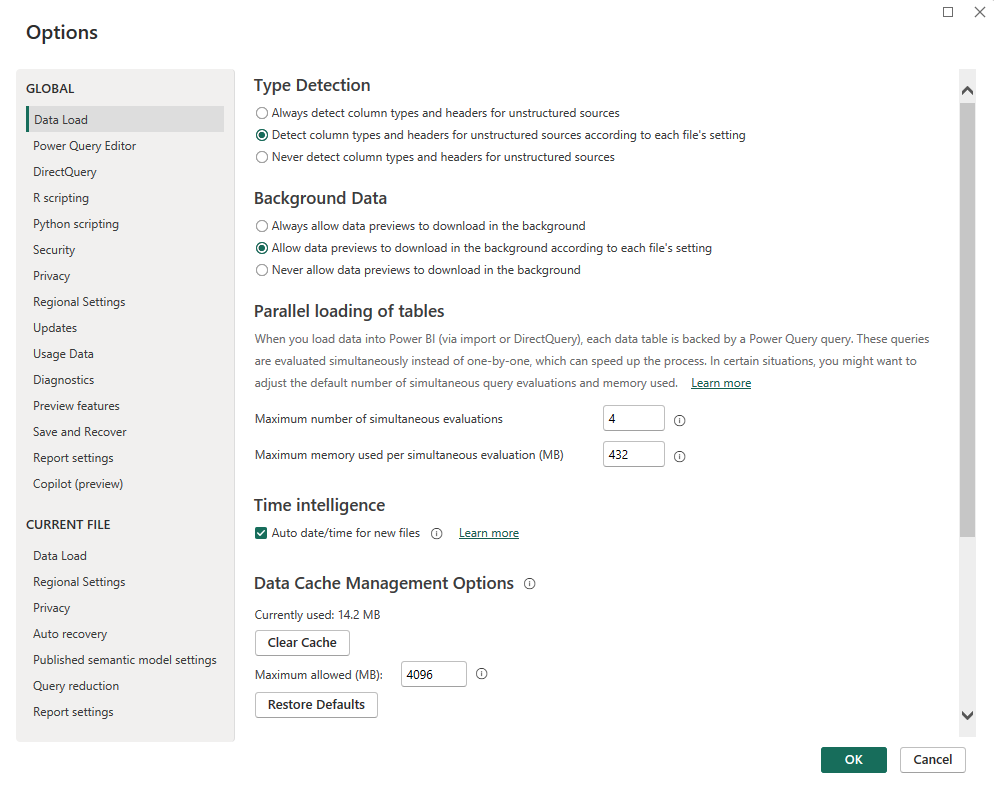Click info icon beside Maximum memory used field

point(680,456)
